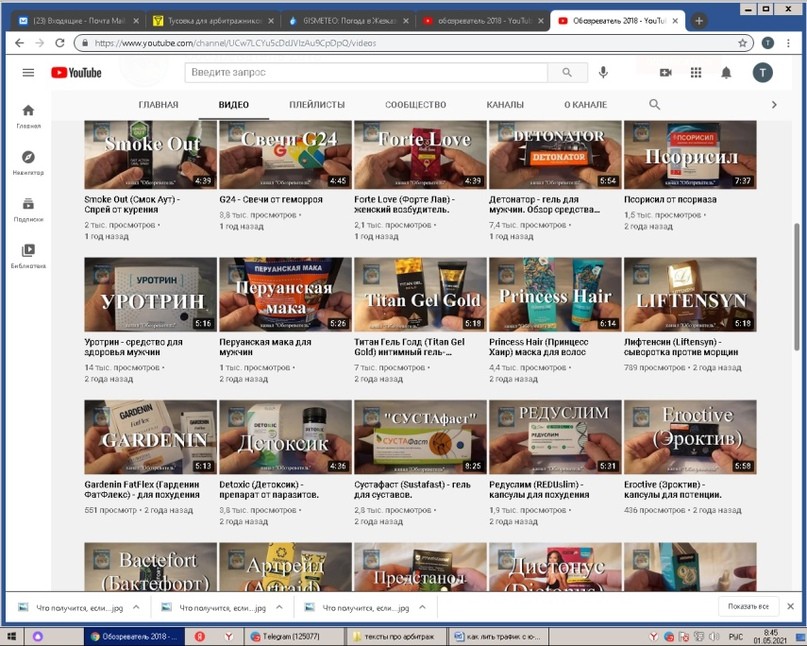Viewport: 807px width, 646px height.
Task: Open the ПЛЕЙЛИСТЫ channel tab
Action: [317, 104]
